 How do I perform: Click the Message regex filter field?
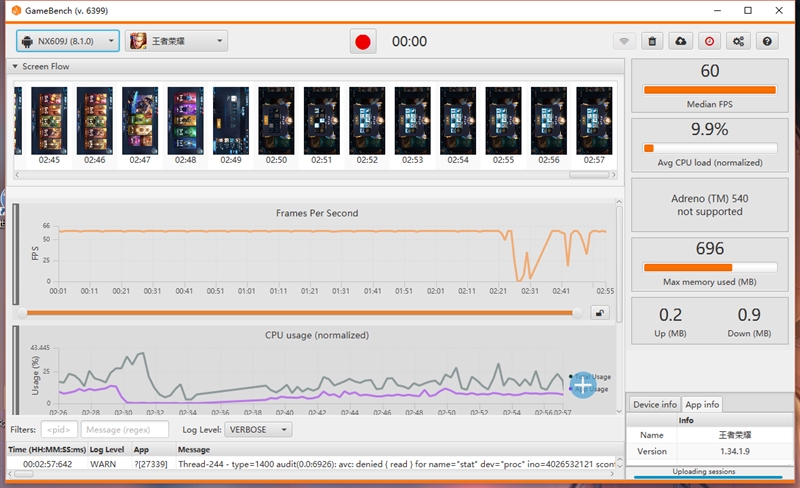click(124, 429)
